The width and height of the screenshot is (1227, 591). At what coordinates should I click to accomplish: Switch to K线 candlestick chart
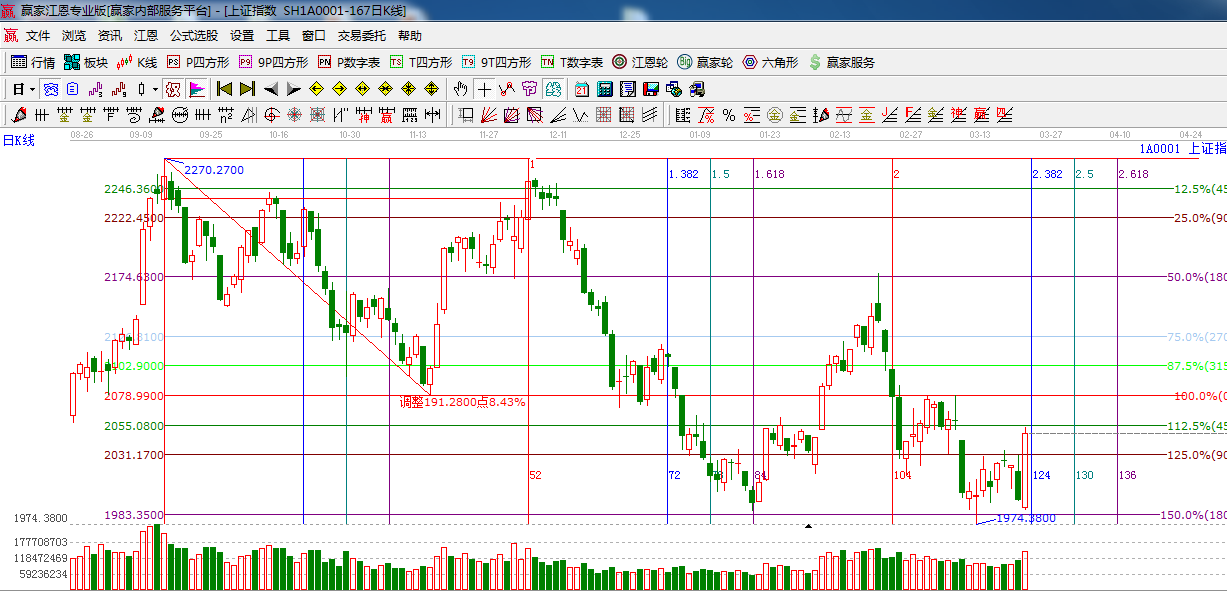click(137, 62)
